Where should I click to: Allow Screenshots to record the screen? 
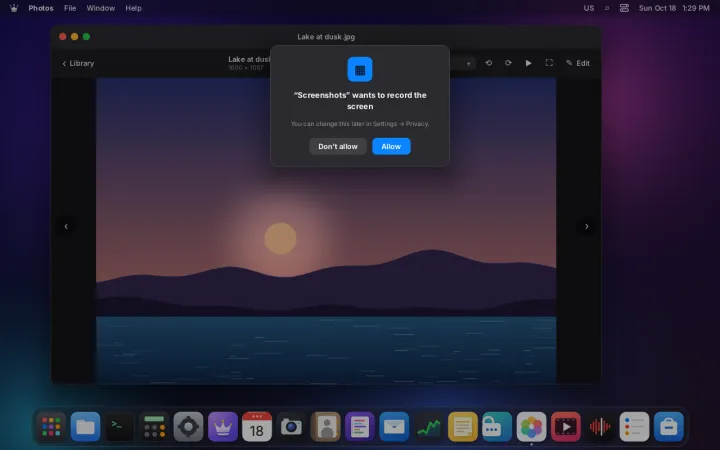(391, 146)
